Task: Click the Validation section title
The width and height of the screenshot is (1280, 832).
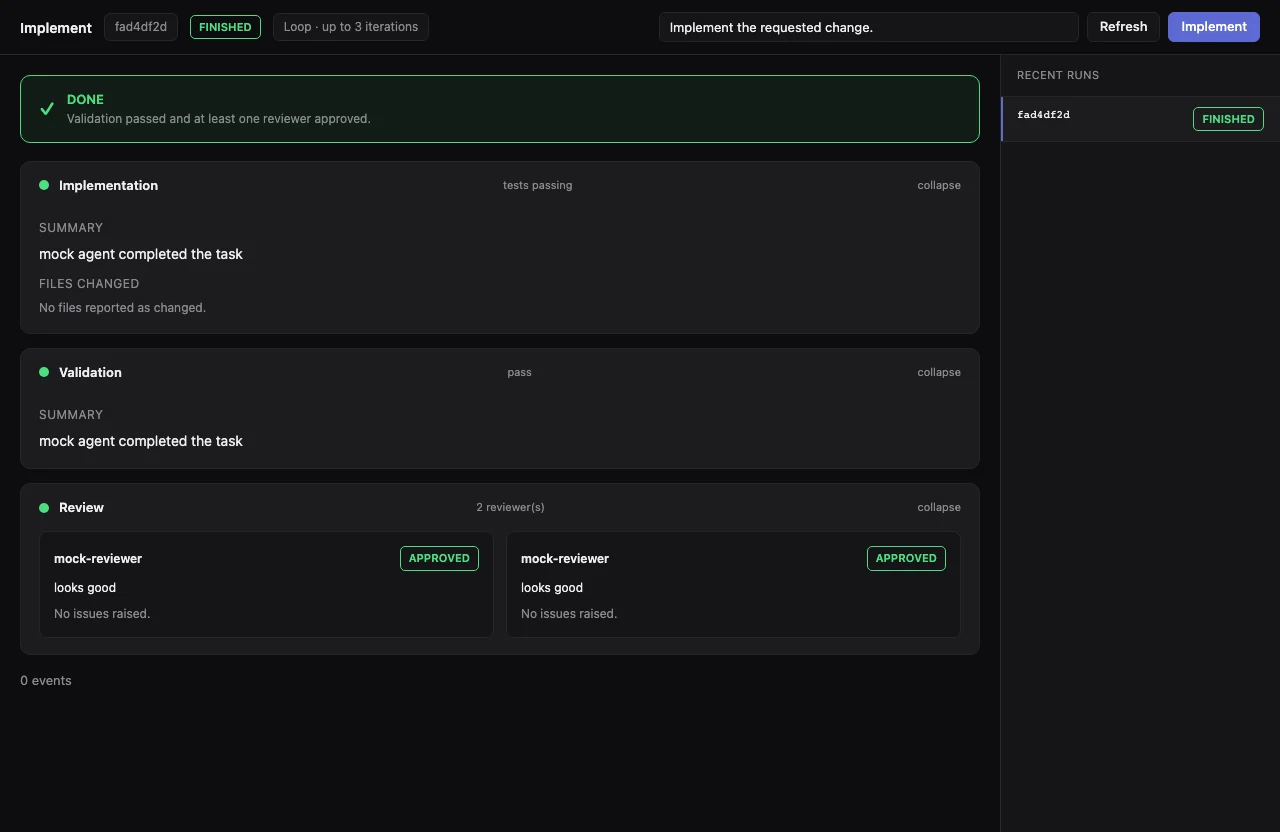Action: coord(90,372)
